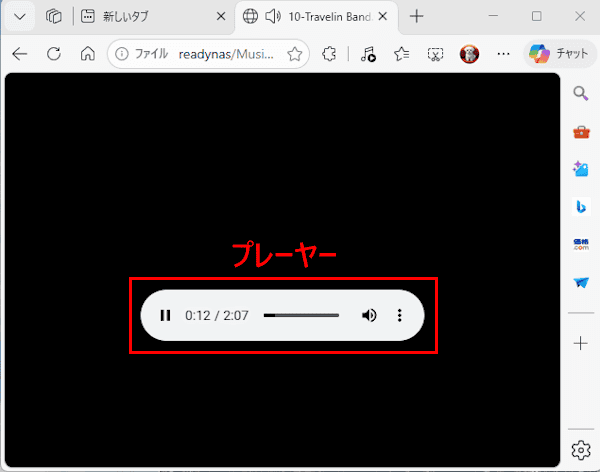The height and width of the screenshot is (472, 600).
Task: Open the sidebar Bing icon
Action: pos(581,207)
